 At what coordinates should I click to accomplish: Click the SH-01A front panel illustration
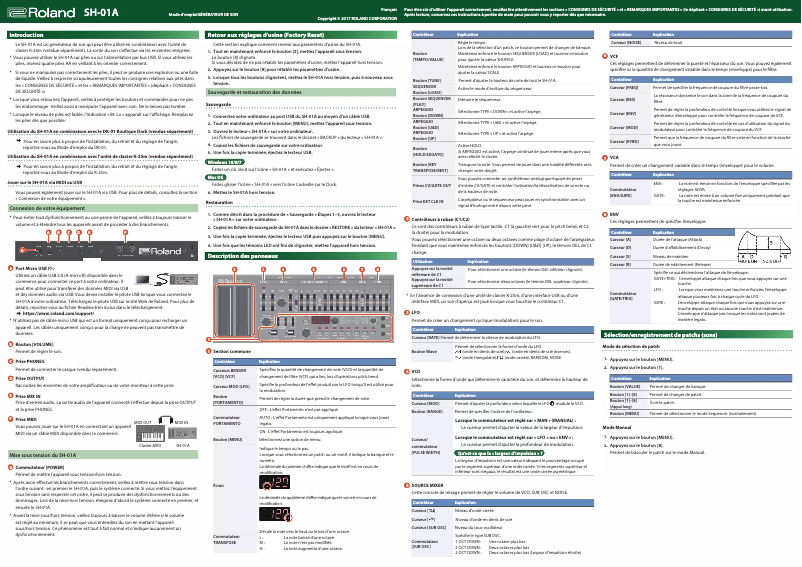pyautogui.click(x=303, y=300)
